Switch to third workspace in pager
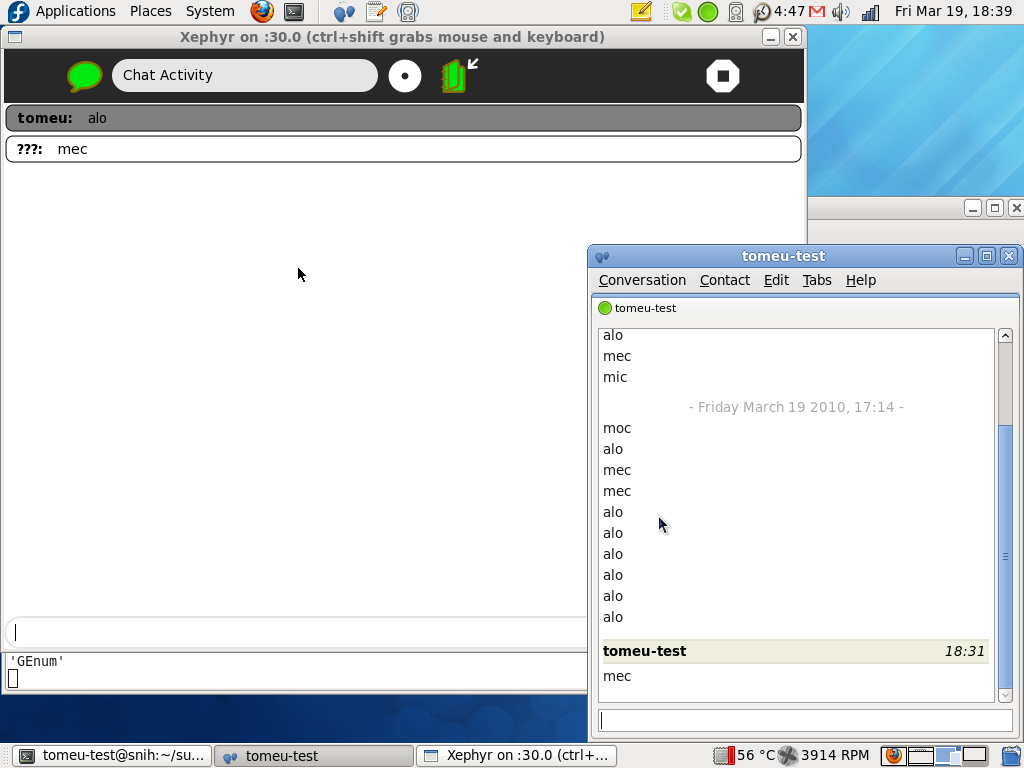The image size is (1024, 768). point(948,756)
